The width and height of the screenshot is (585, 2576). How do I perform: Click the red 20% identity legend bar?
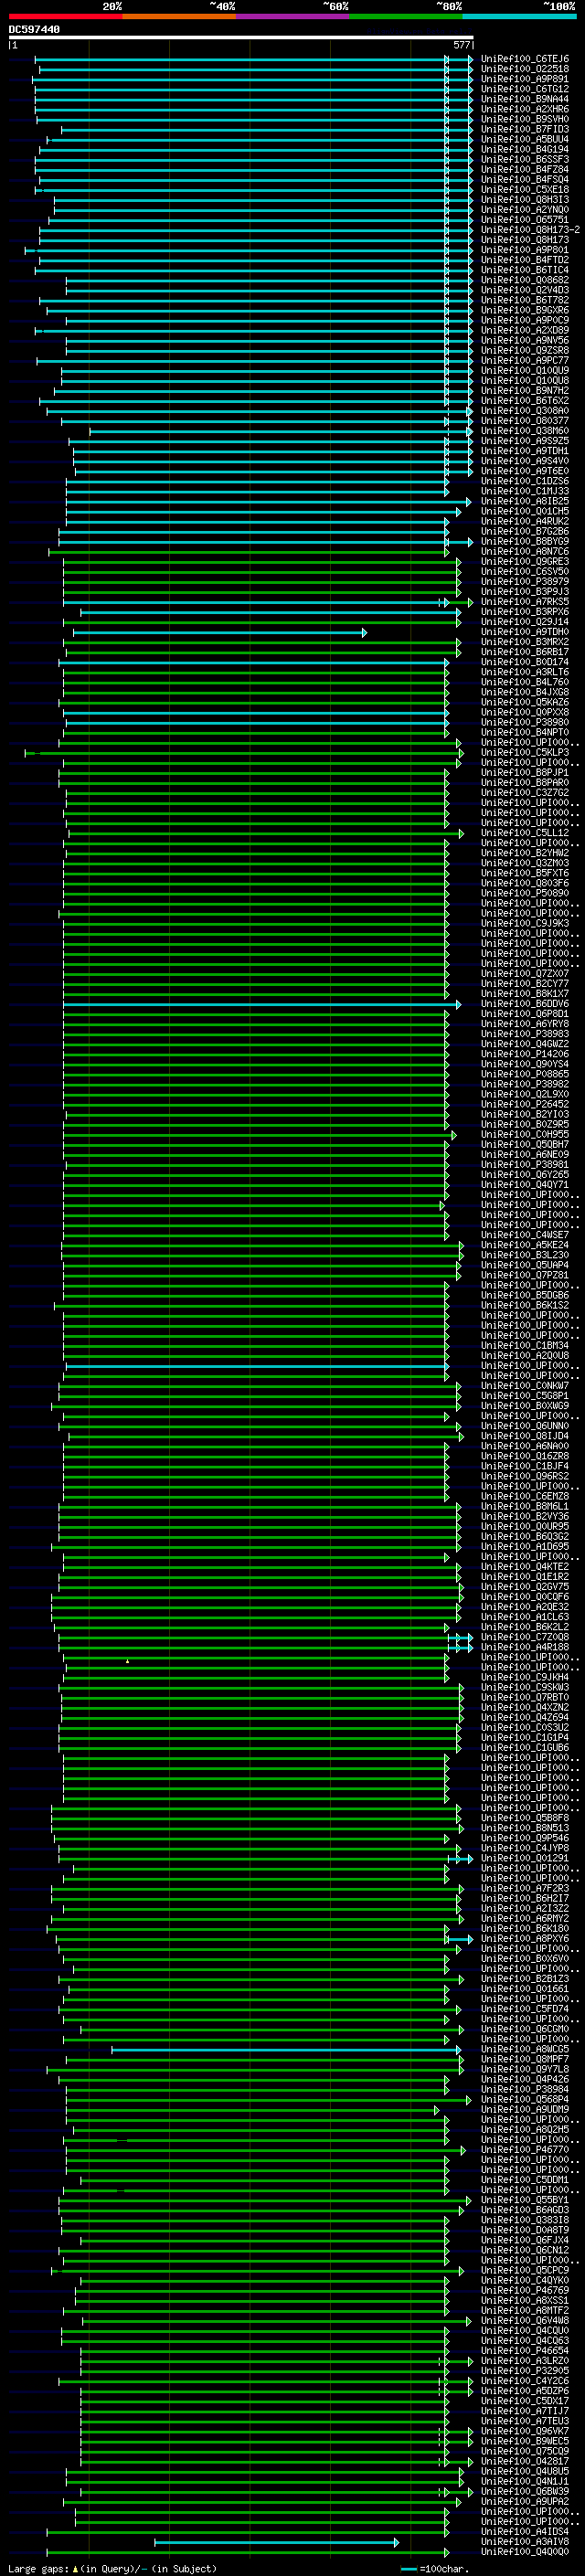click(65, 16)
